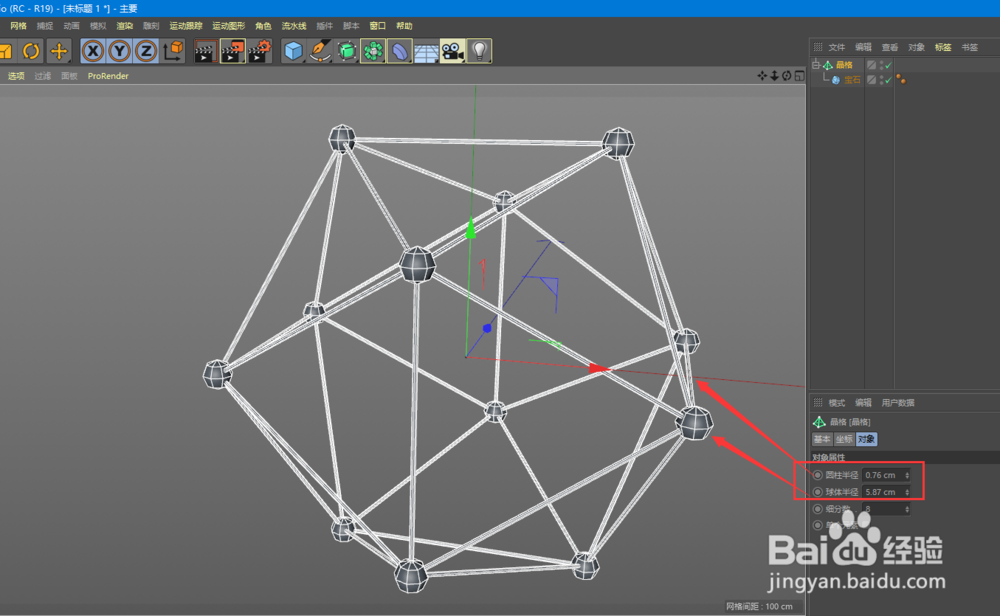
Task: Add a camera object
Action: point(453,51)
